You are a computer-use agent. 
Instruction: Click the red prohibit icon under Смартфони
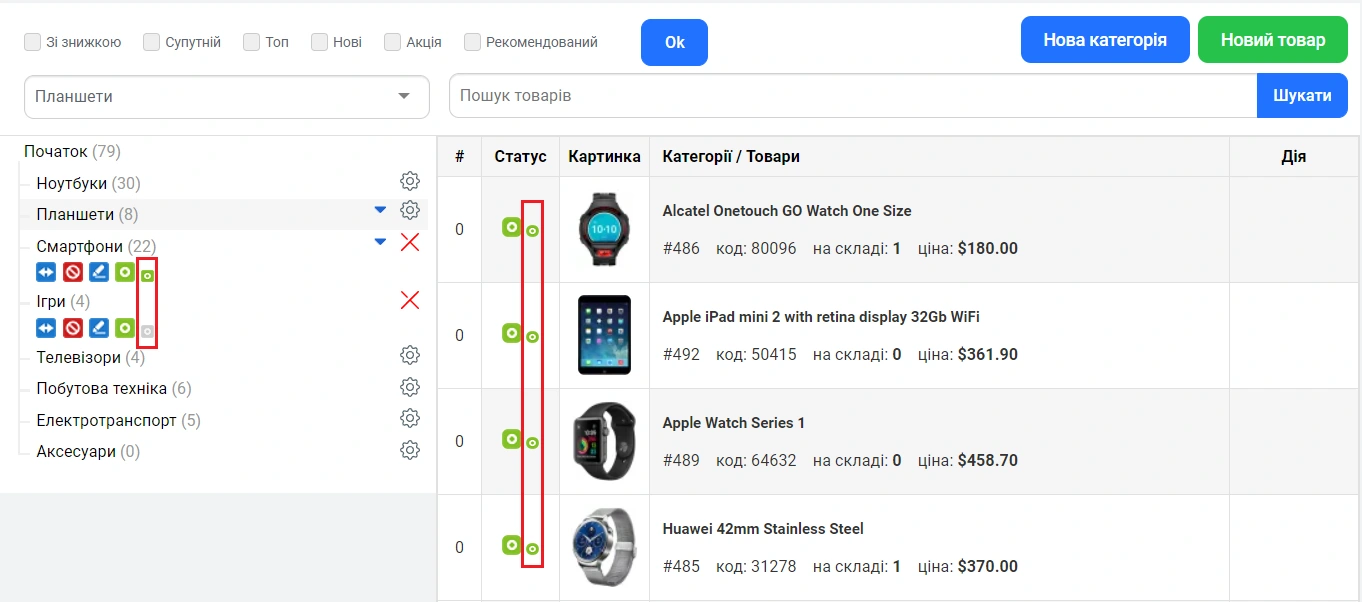(x=72, y=272)
